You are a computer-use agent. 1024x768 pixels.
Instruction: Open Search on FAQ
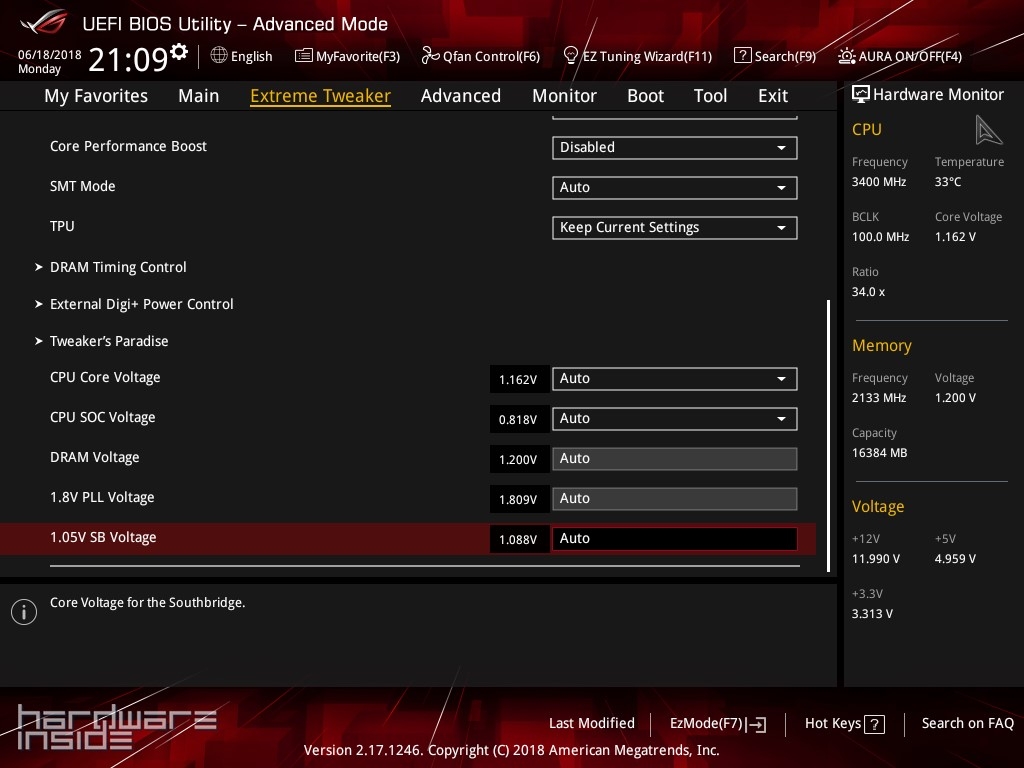[x=967, y=723]
